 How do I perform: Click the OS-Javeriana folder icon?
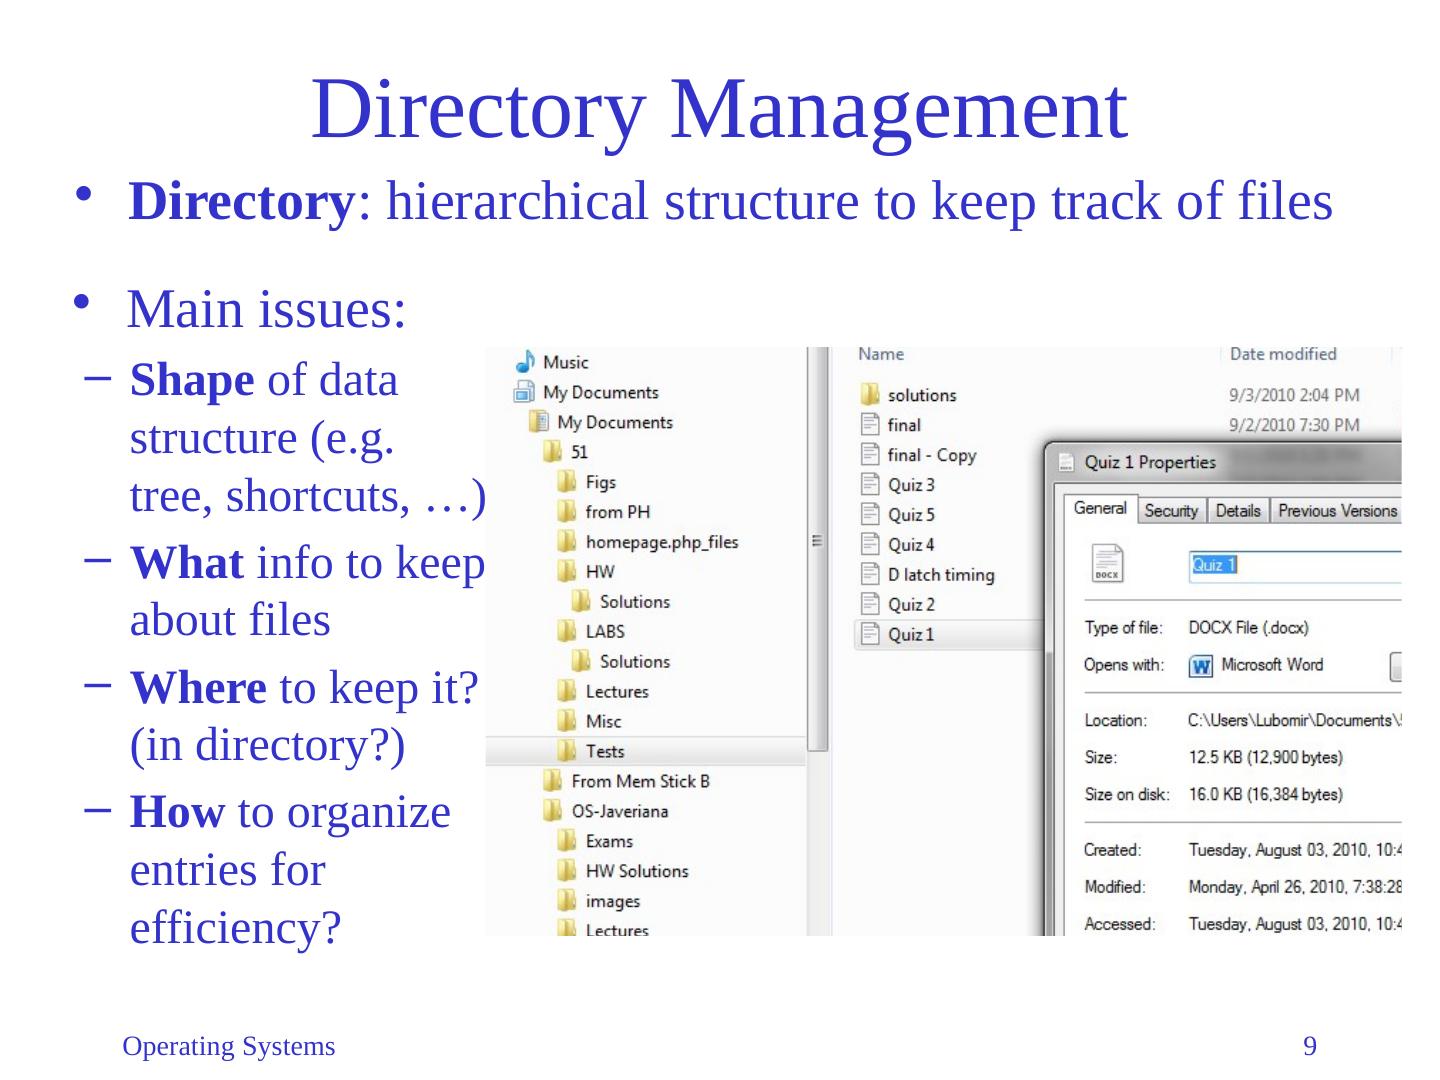553,811
